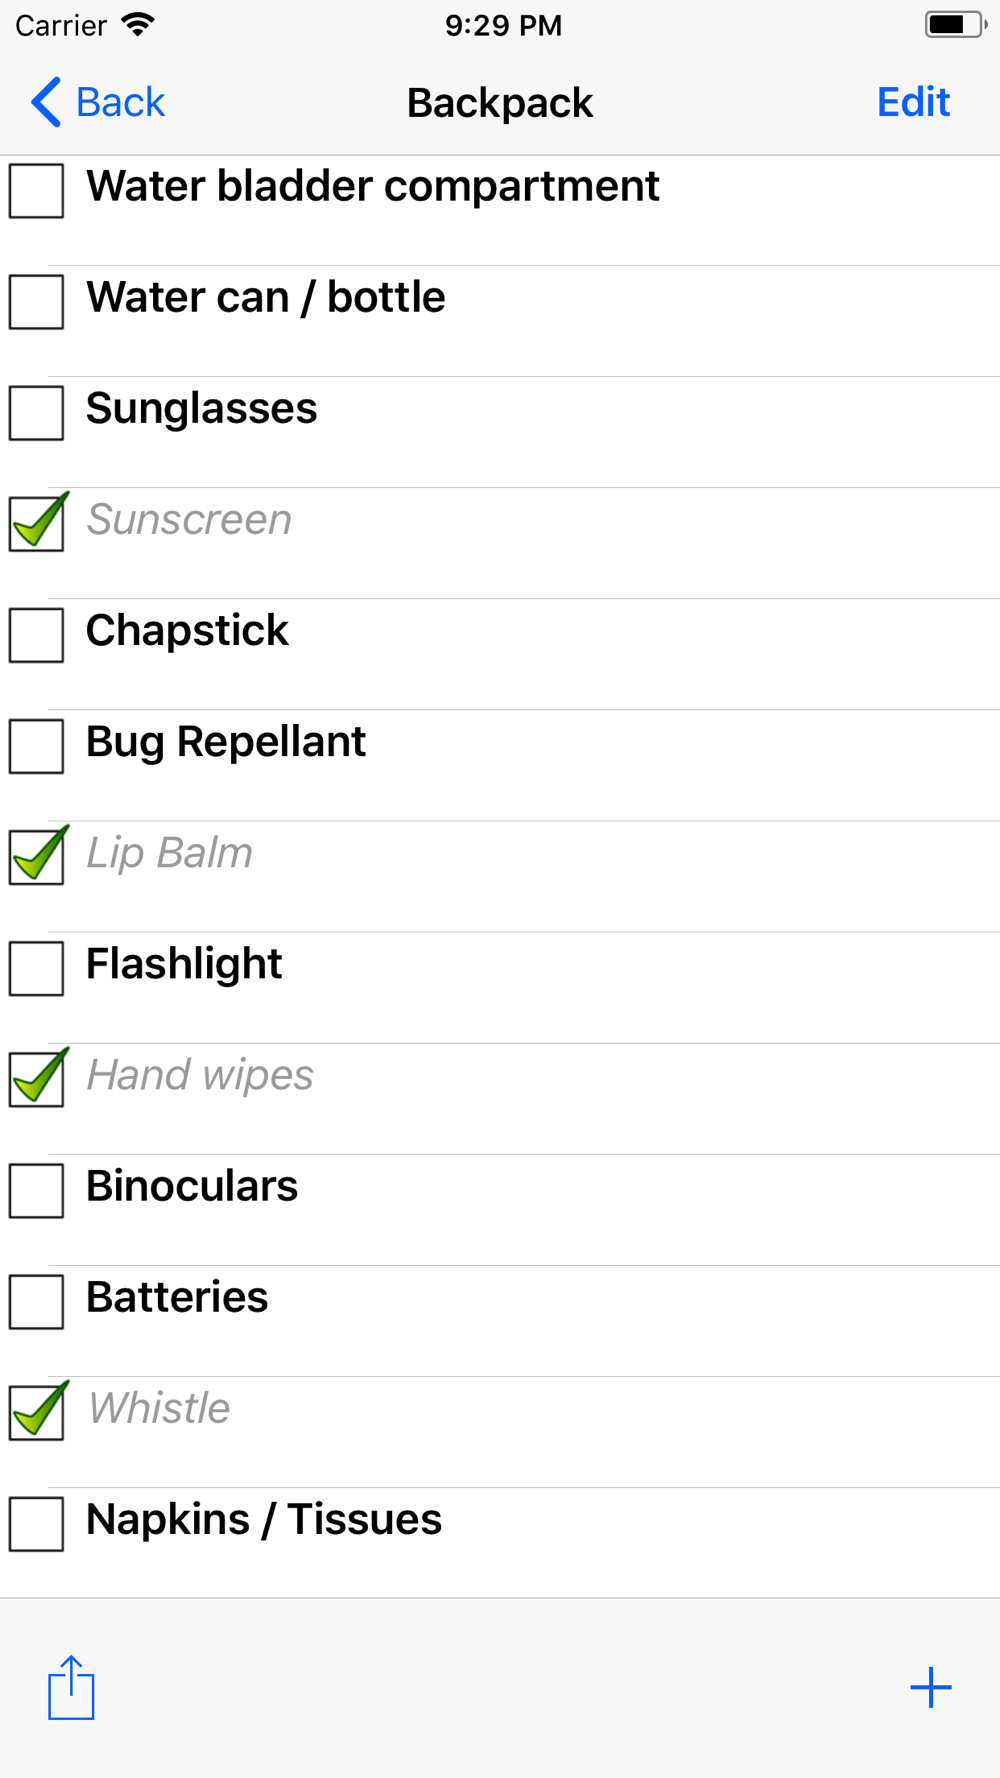Tap the battery icon in status bar
1000x1778 pixels.
(x=955, y=25)
